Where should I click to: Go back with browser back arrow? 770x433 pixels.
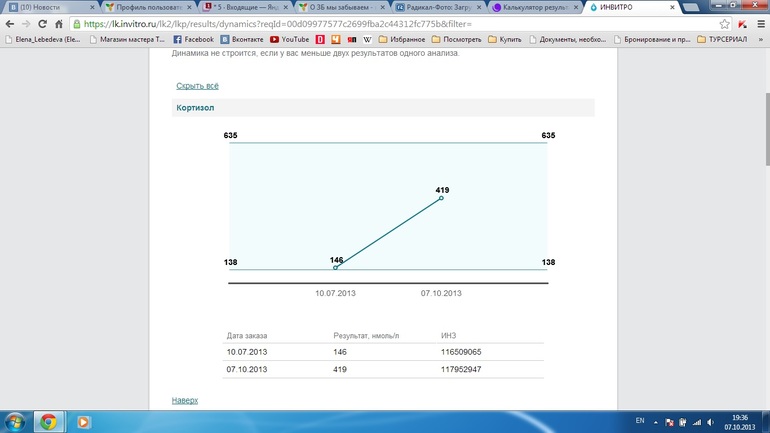(x=10, y=24)
